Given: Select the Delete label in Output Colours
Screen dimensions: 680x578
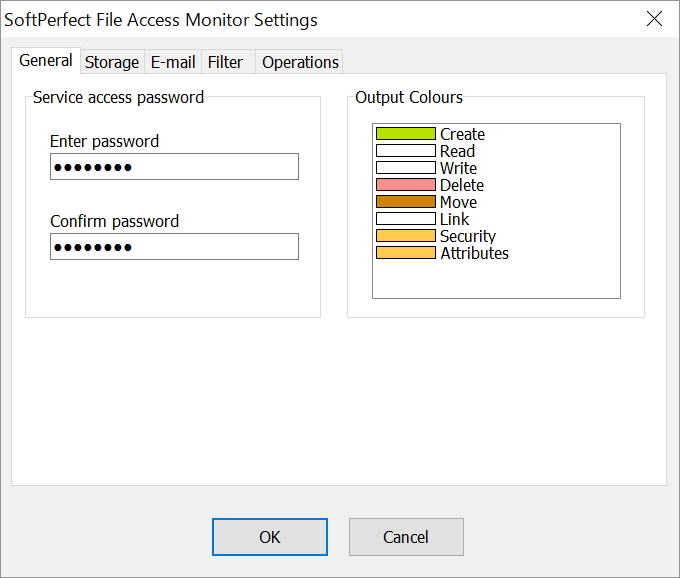Looking at the screenshot, I should tap(462, 185).
